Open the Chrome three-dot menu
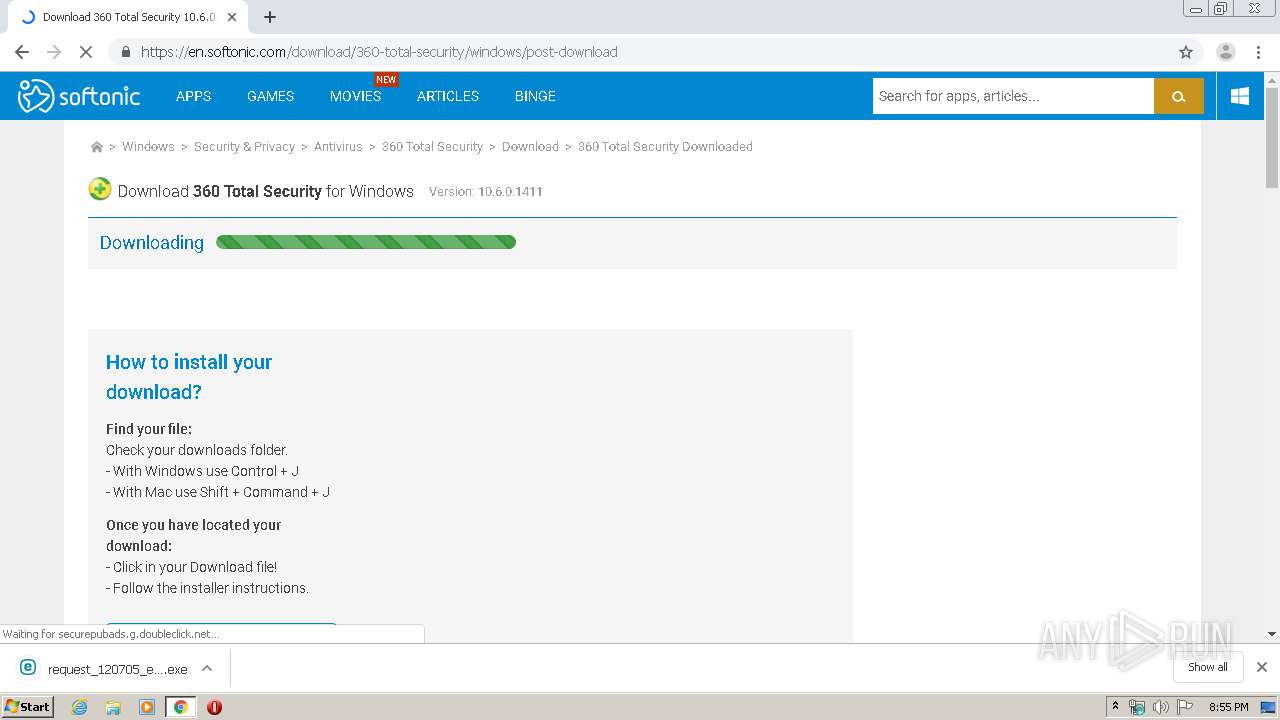1280x720 pixels. (x=1256, y=52)
